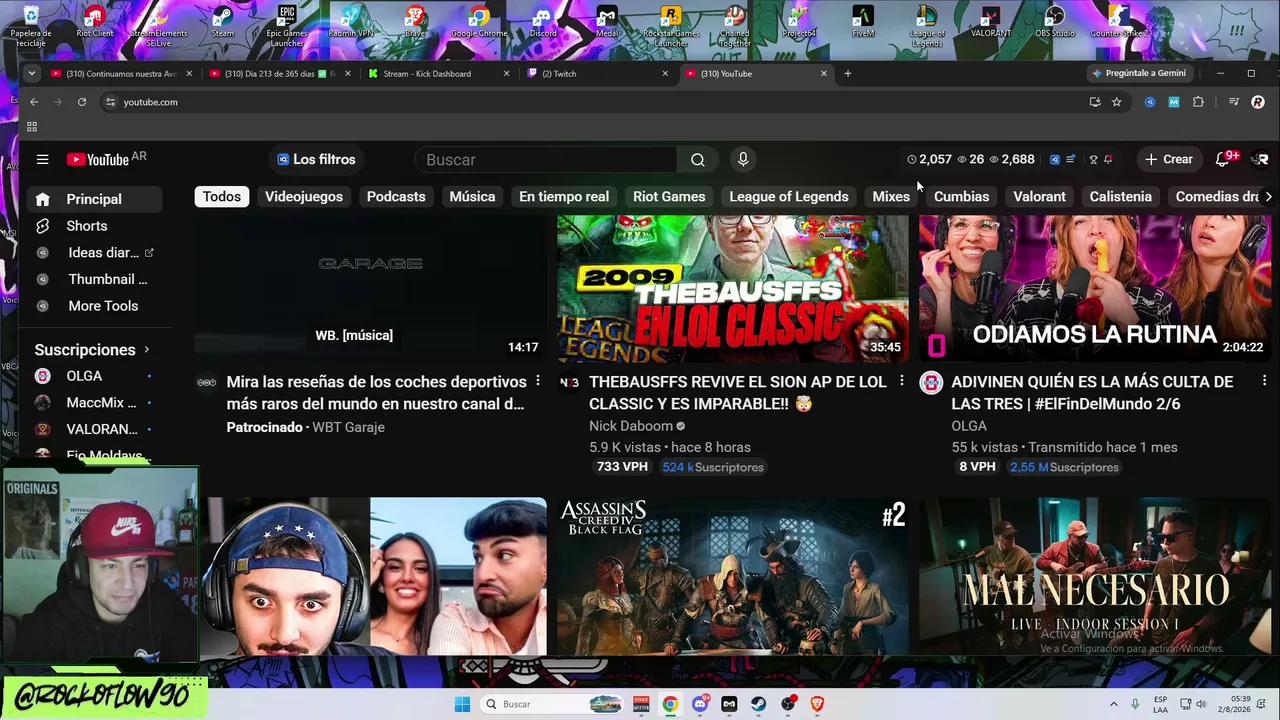
Task: Open site information icon in address bar
Action: pos(110,102)
